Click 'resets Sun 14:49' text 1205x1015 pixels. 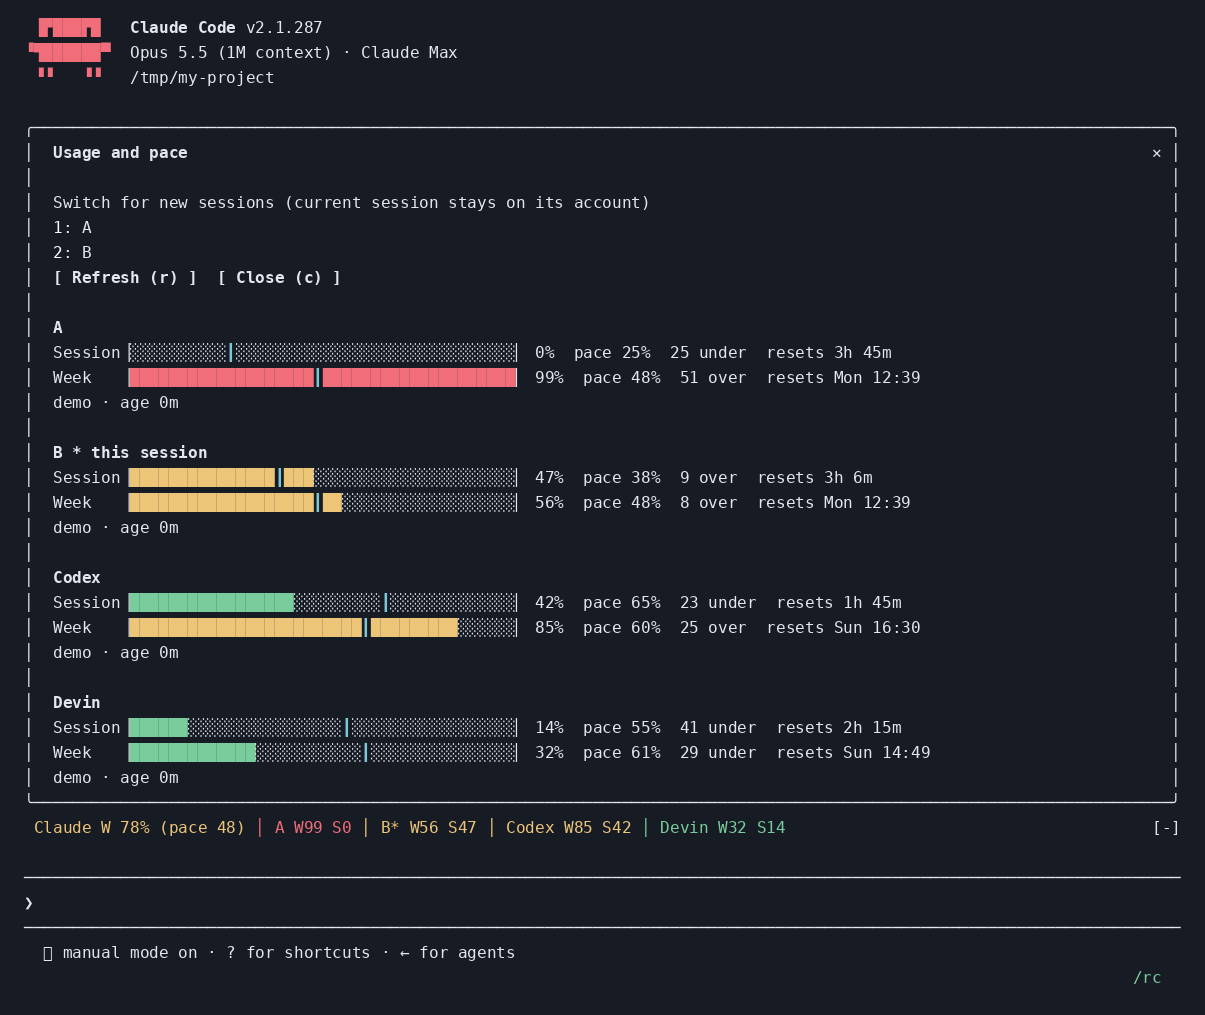click(853, 753)
